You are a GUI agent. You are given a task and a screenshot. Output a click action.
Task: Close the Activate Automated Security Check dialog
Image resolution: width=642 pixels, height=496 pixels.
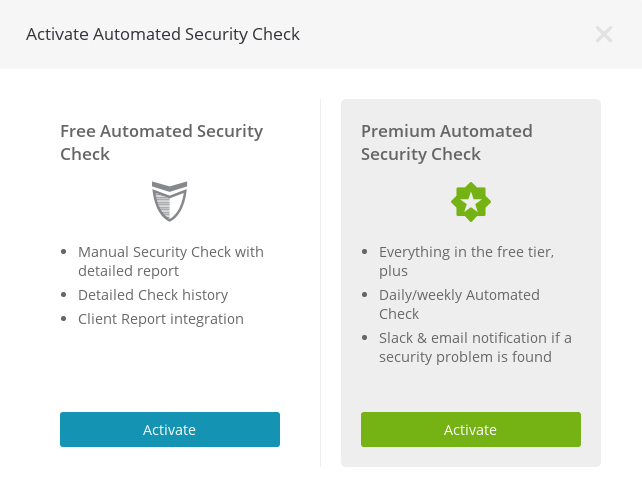click(x=604, y=34)
